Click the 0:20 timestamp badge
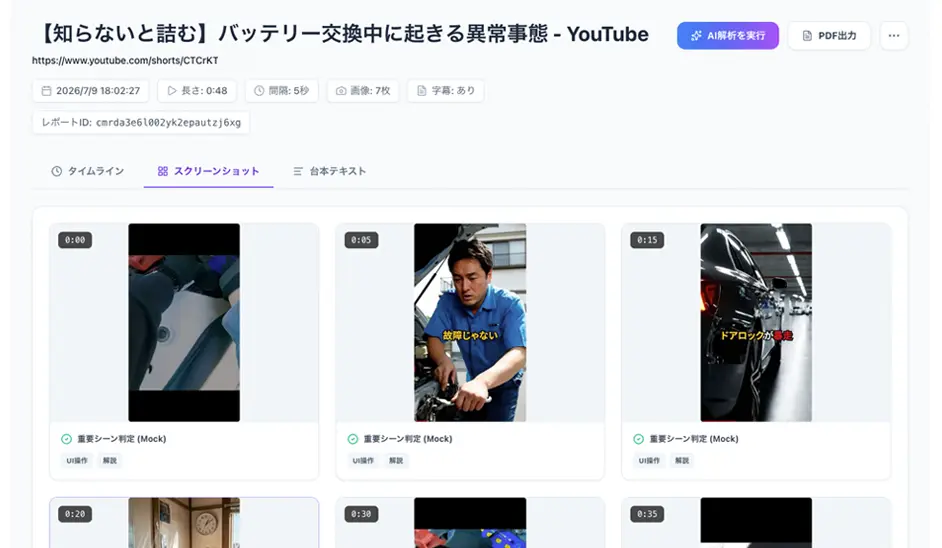Screen dimensions: 942x548 tap(75, 514)
